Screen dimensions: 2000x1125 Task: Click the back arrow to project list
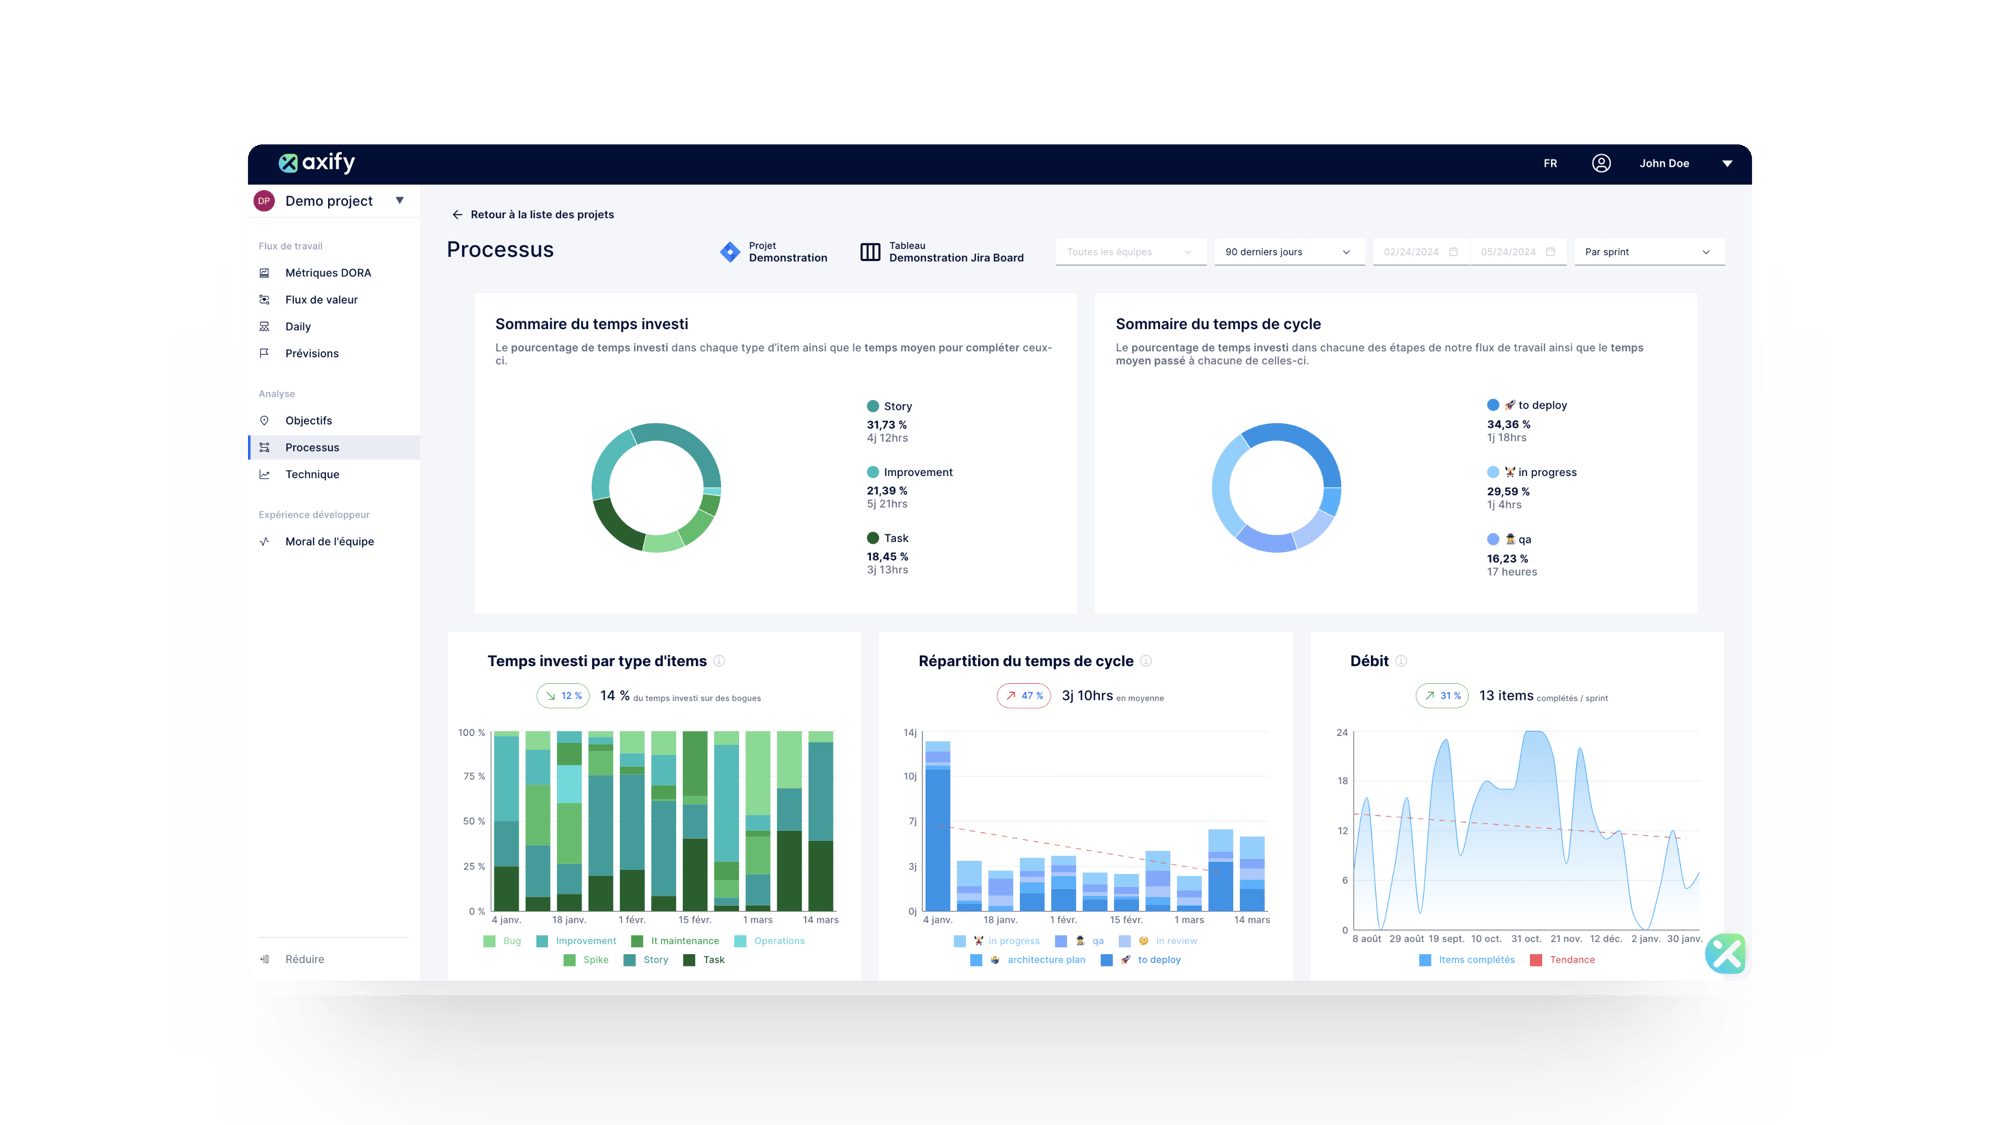click(x=457, y=215)
